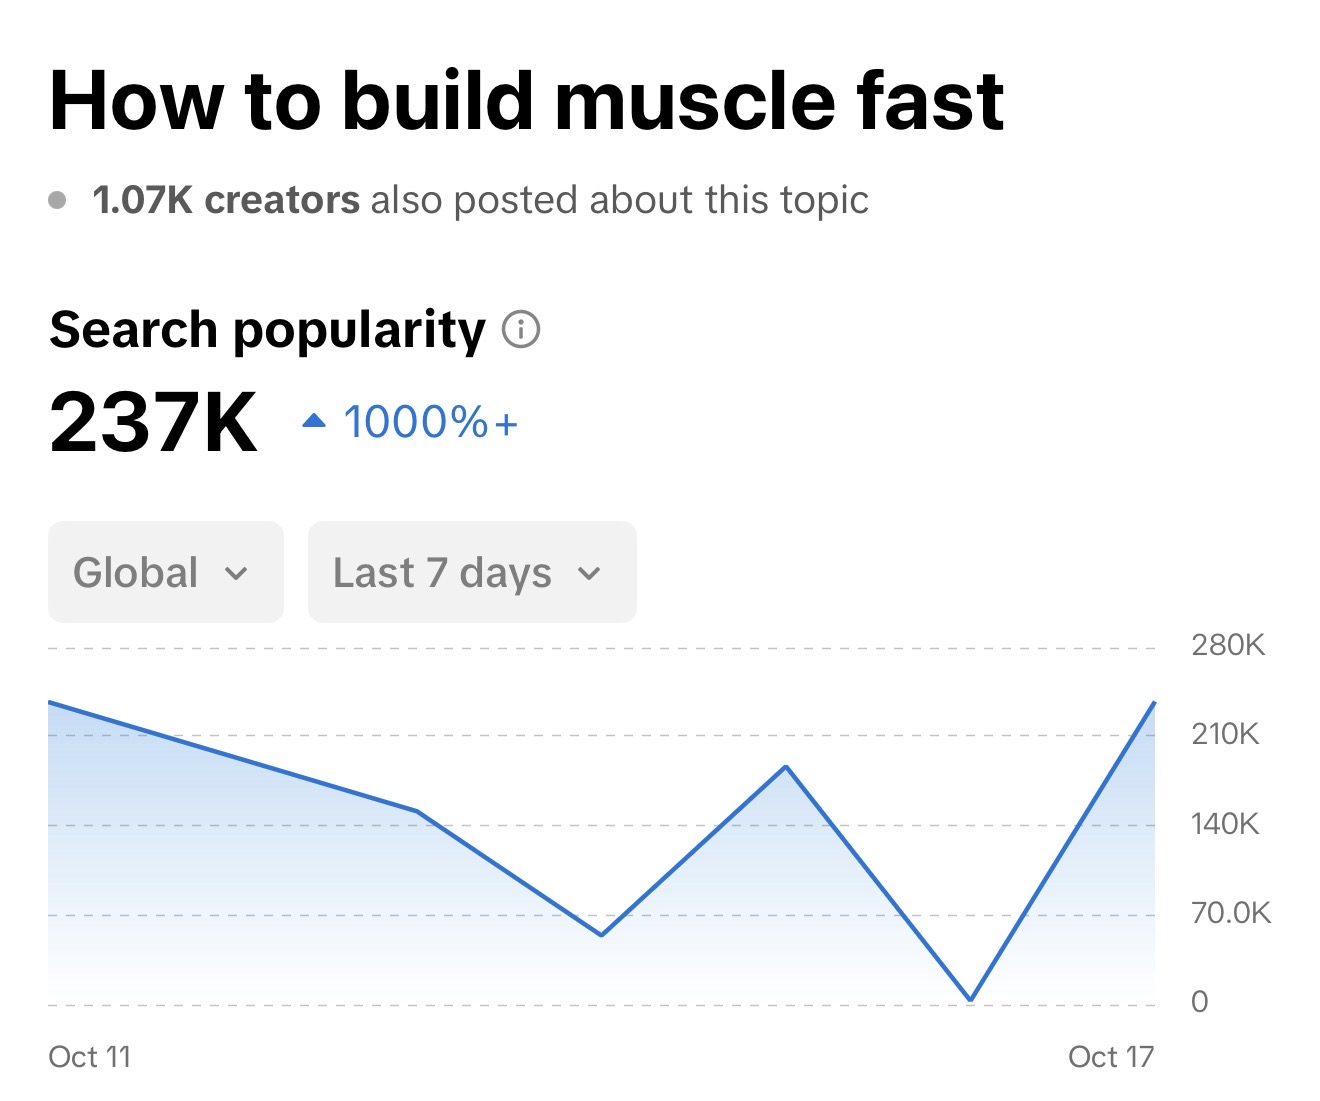Click the 237K search popularity value

[x=155, y=420]
